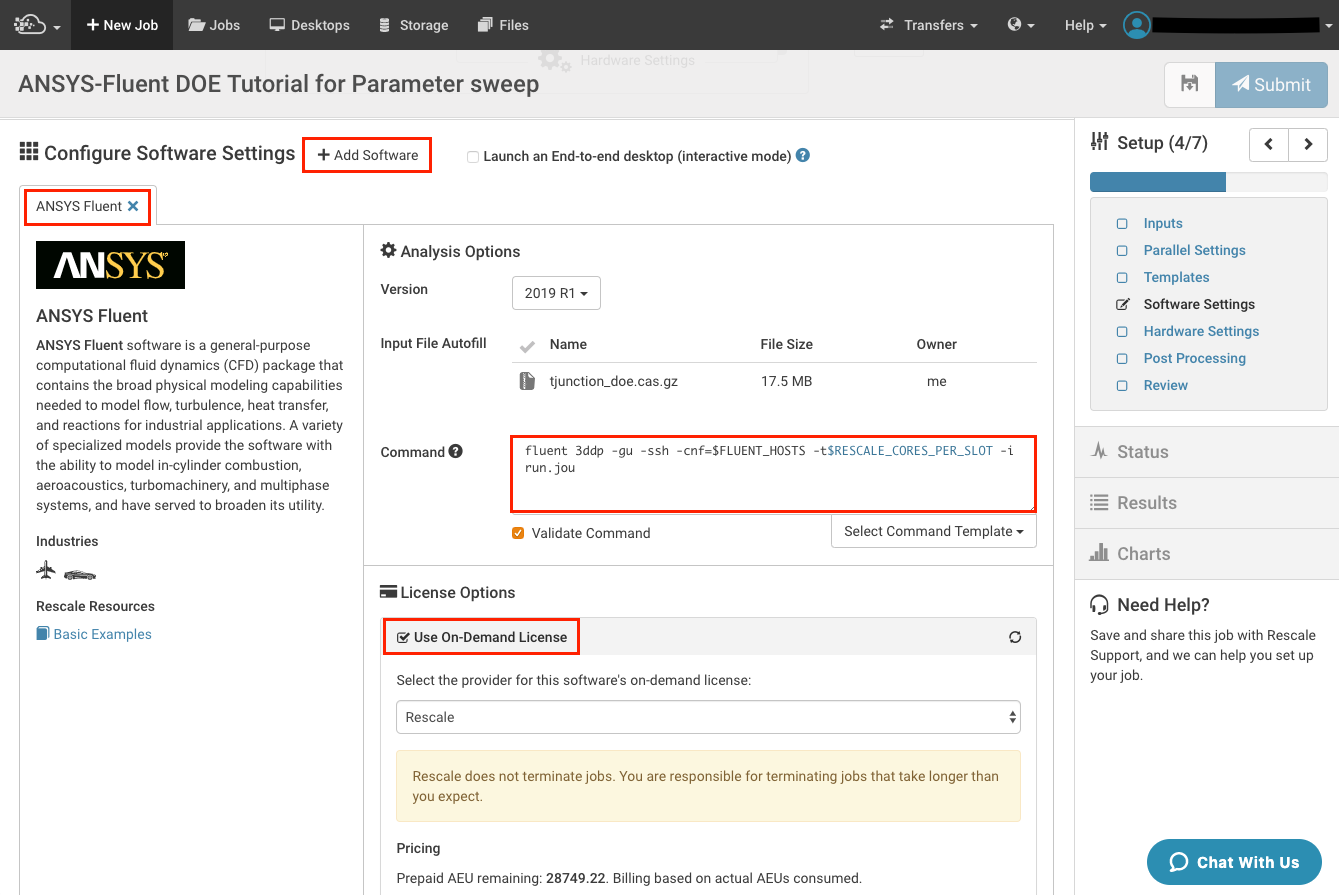
Task: Click the Inputs step checkbox in Setup
Action: [1122, 224]
